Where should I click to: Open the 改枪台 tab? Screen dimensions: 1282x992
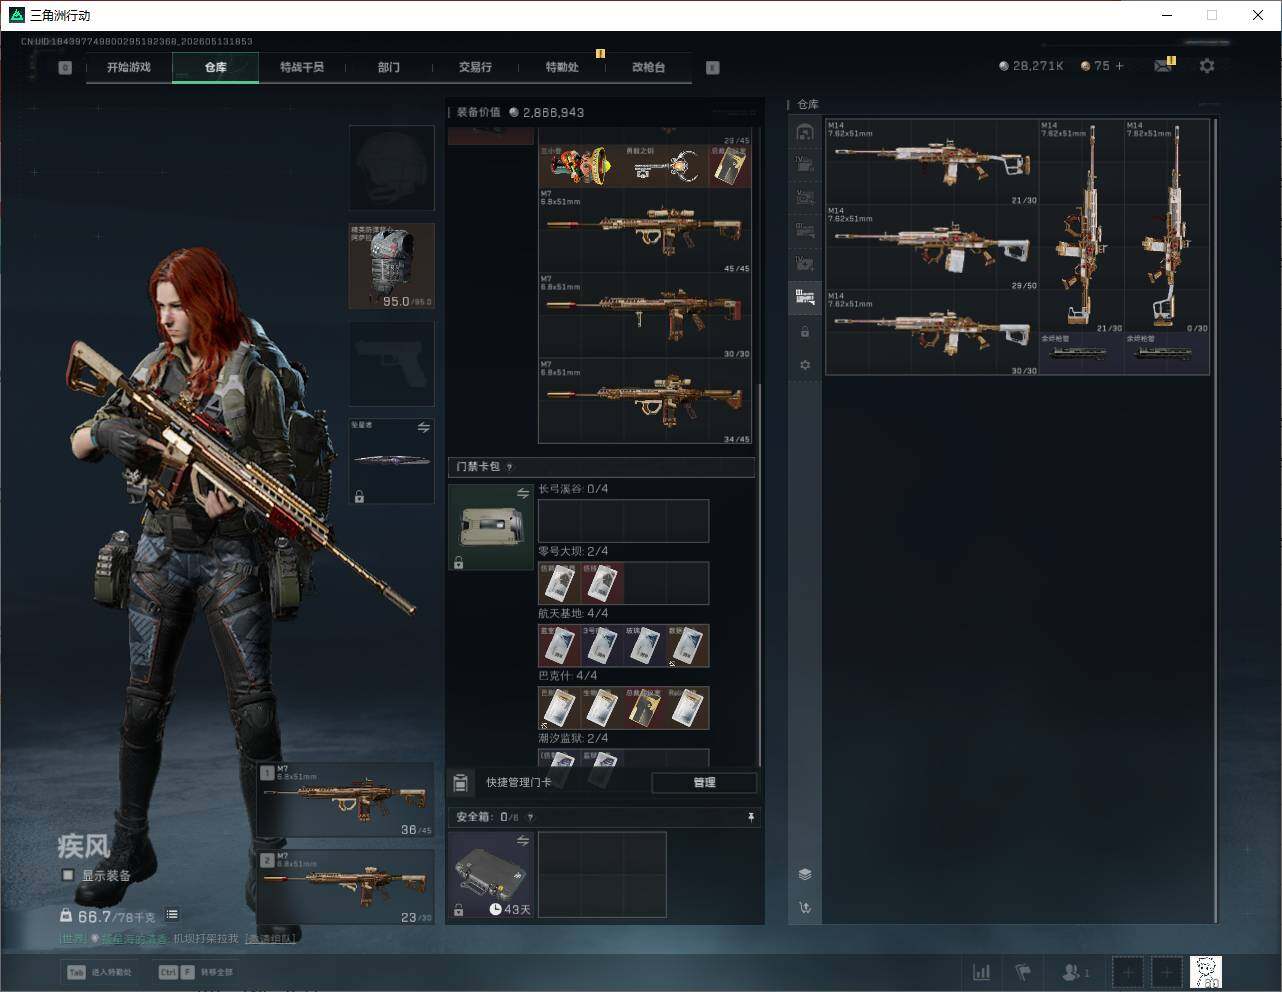648,67
